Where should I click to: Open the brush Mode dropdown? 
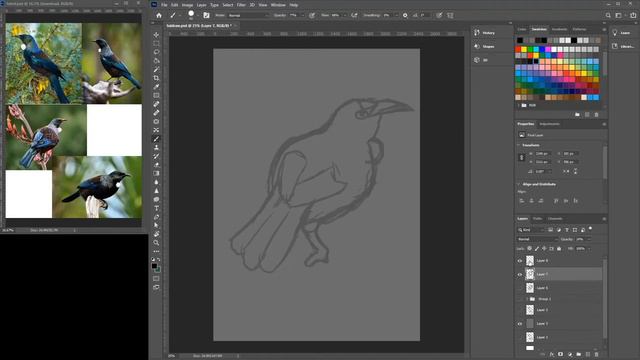coord(248,15)
